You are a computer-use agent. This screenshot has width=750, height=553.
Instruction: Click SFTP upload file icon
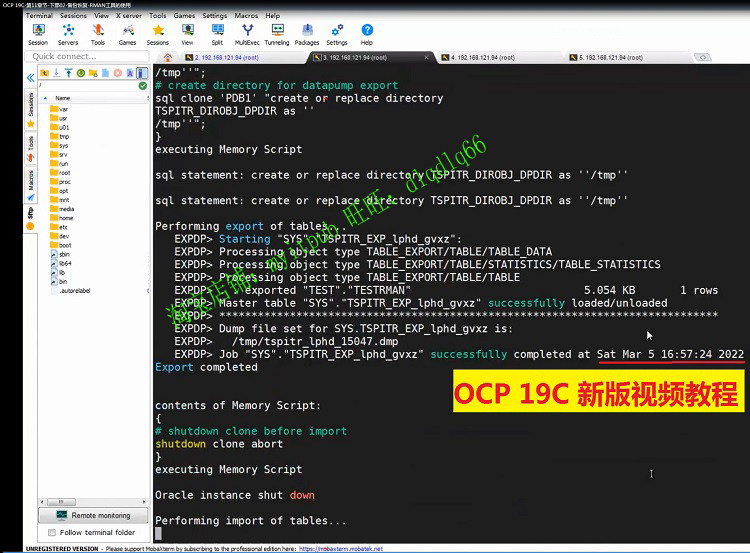68,73
